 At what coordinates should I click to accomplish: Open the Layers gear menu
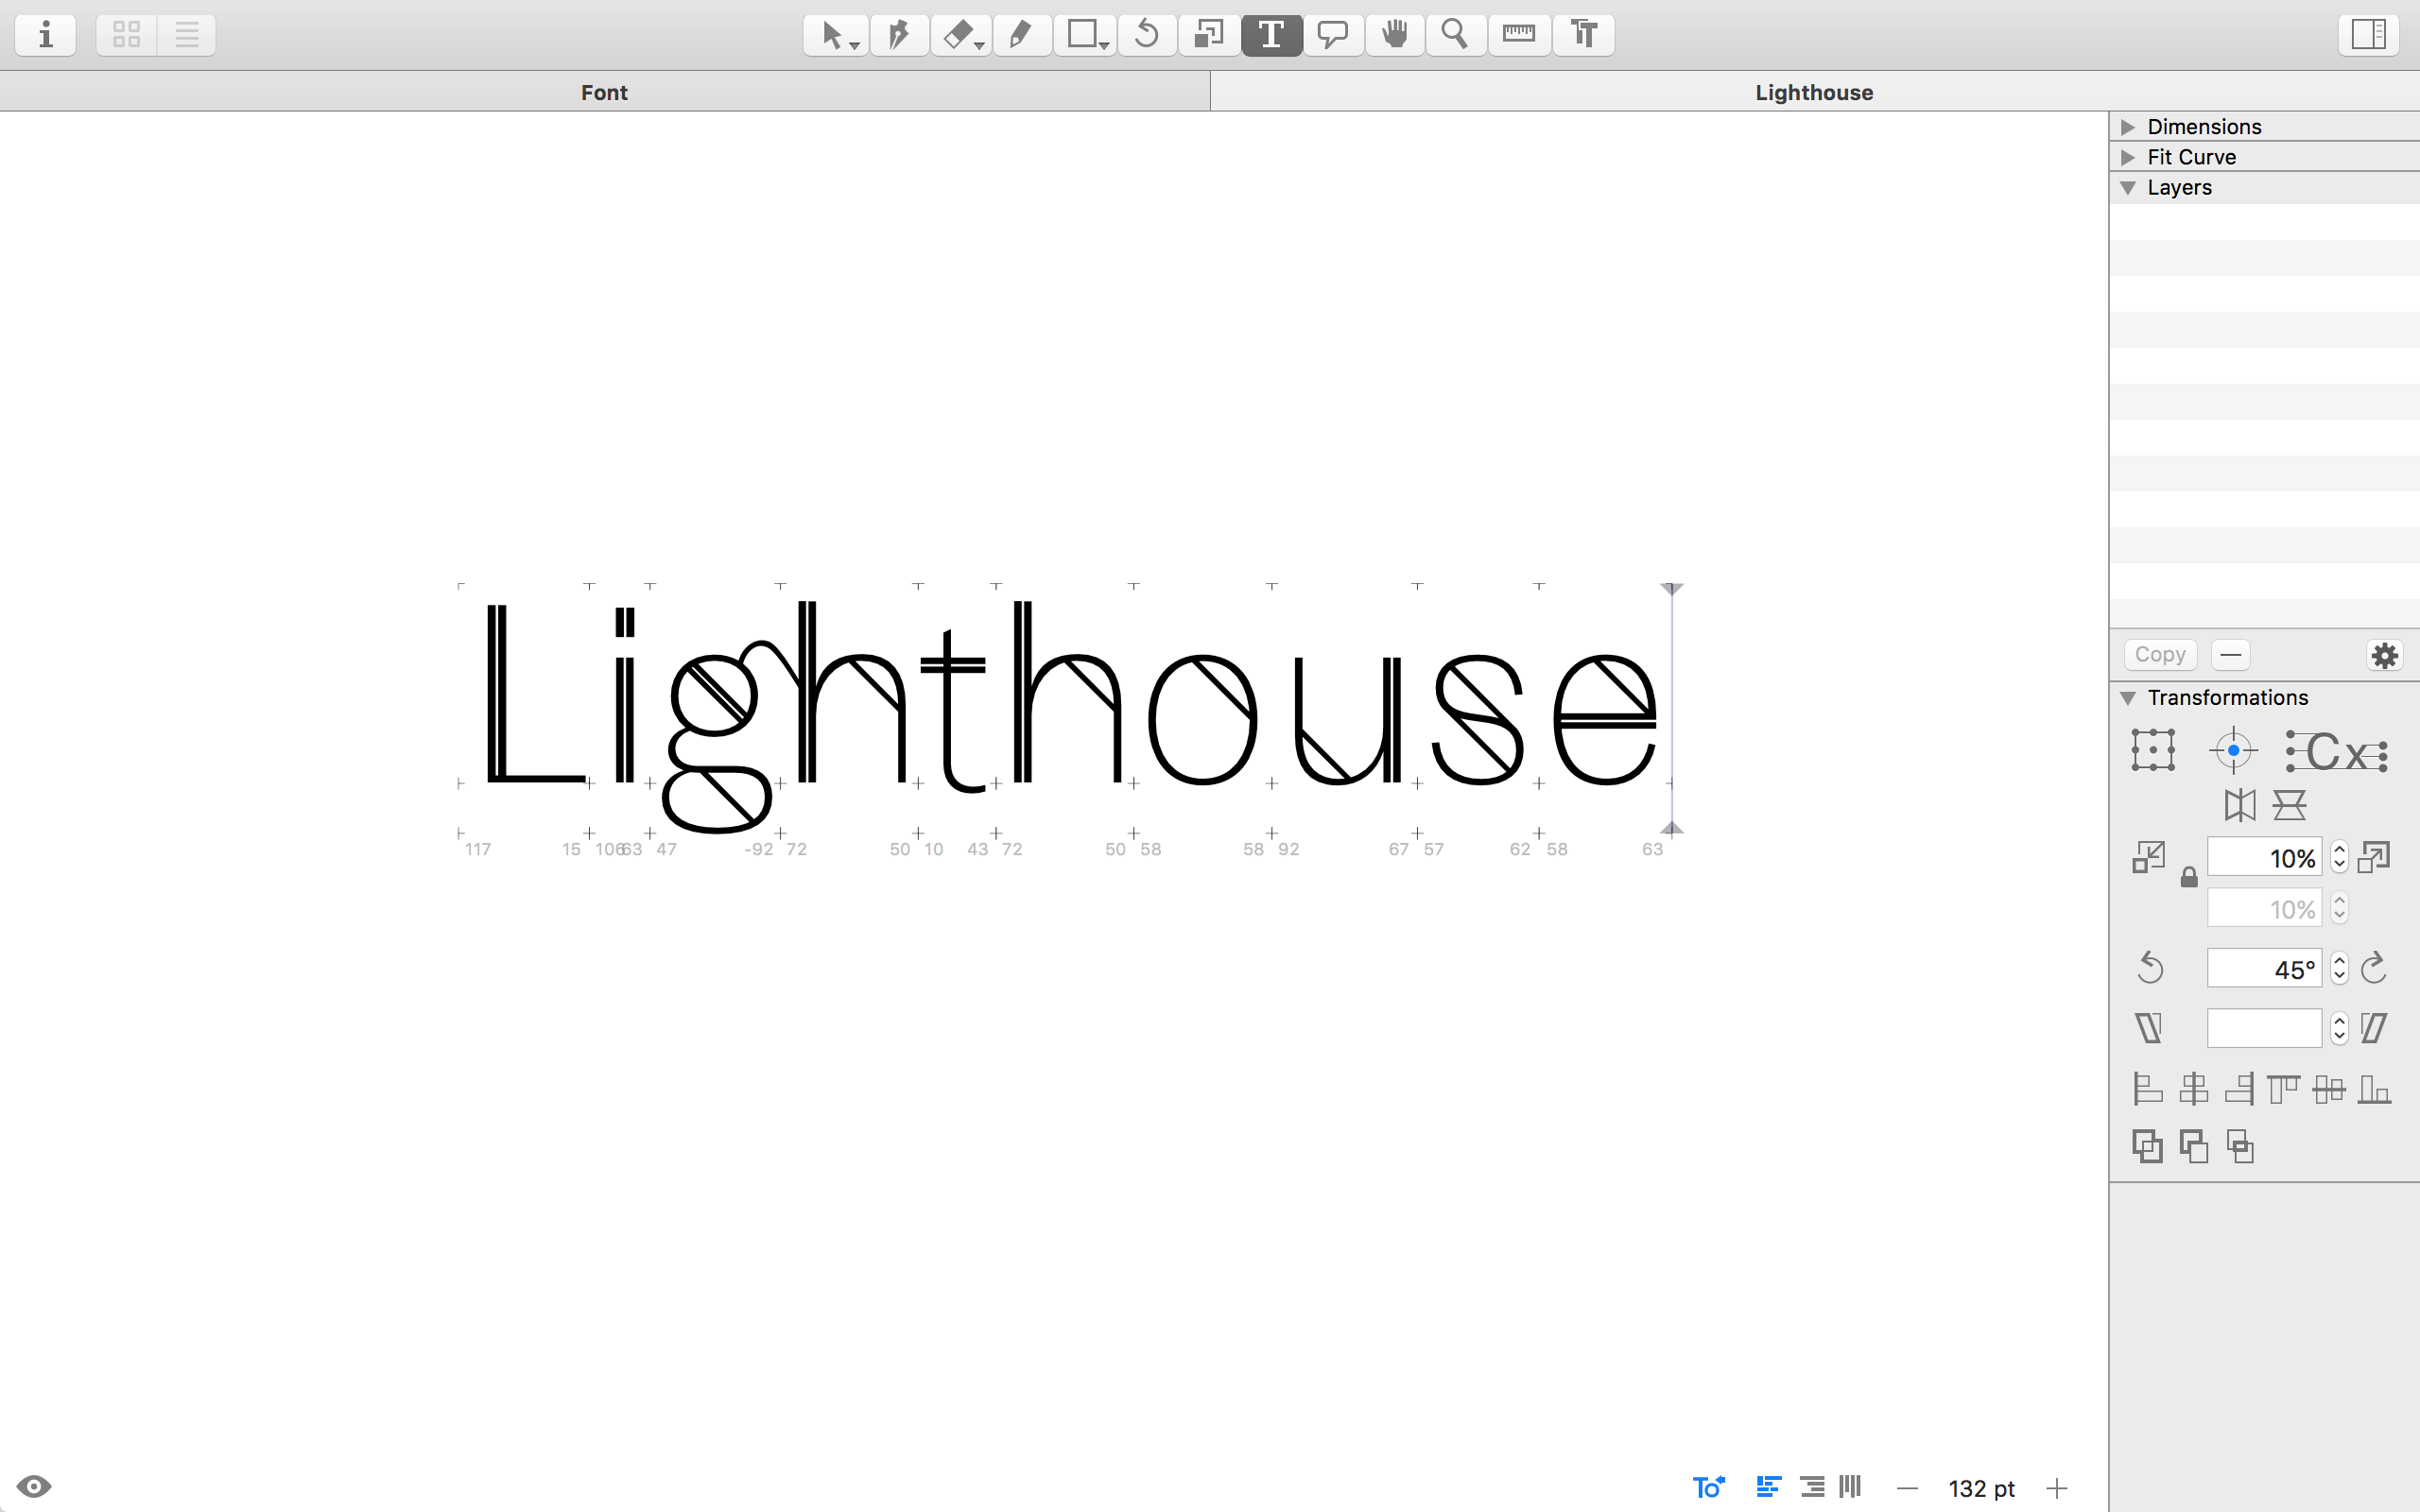point(2385,655)
